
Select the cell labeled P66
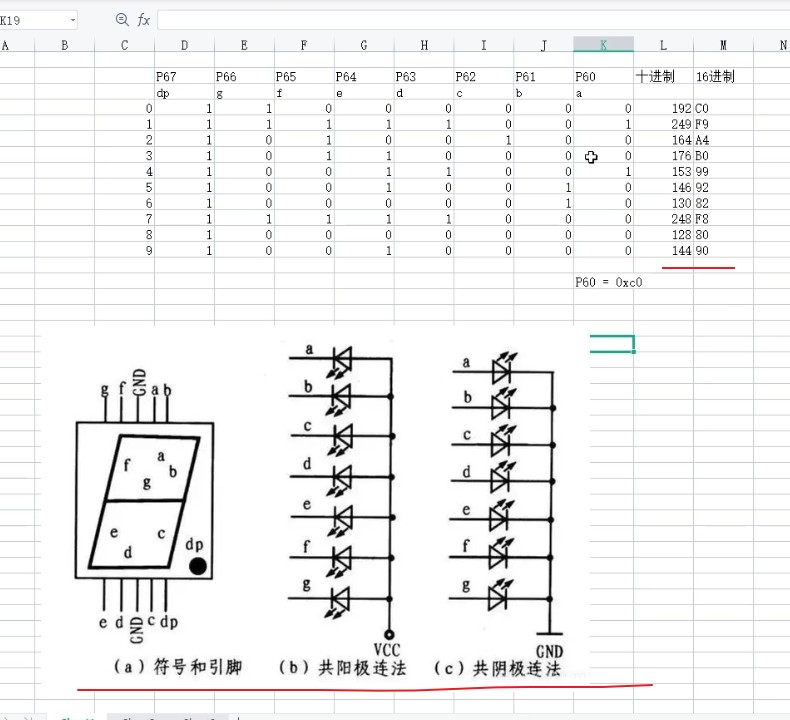(244, 77)
